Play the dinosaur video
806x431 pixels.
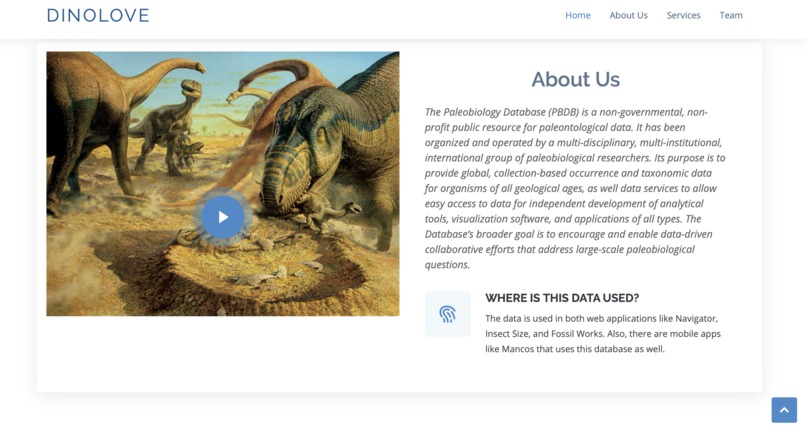click(x=223, y=217)
